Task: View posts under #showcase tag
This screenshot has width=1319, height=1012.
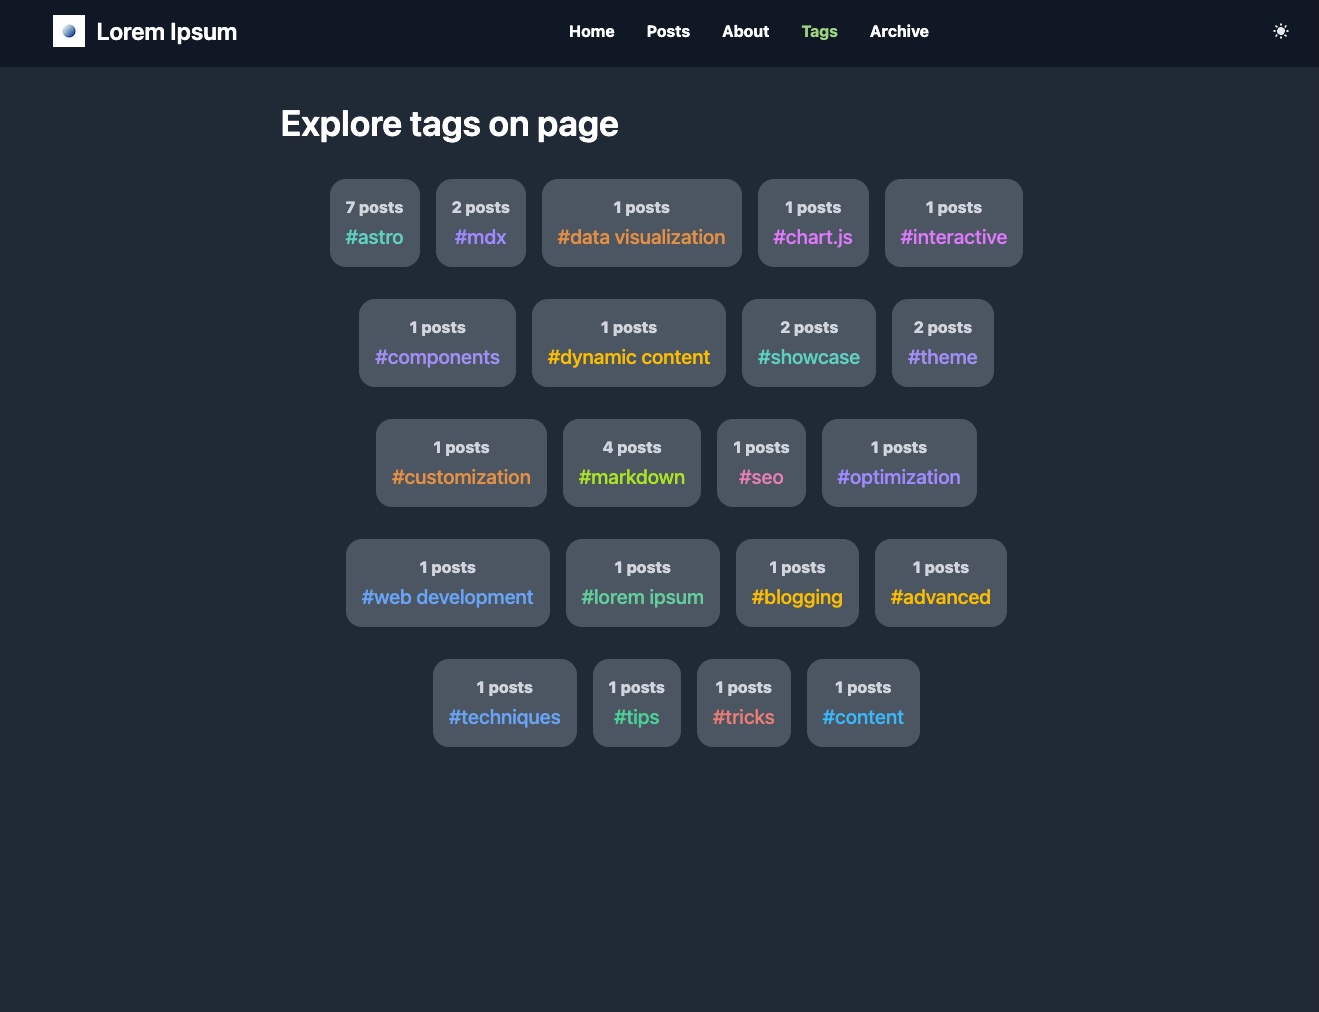Action: point(808,343)
